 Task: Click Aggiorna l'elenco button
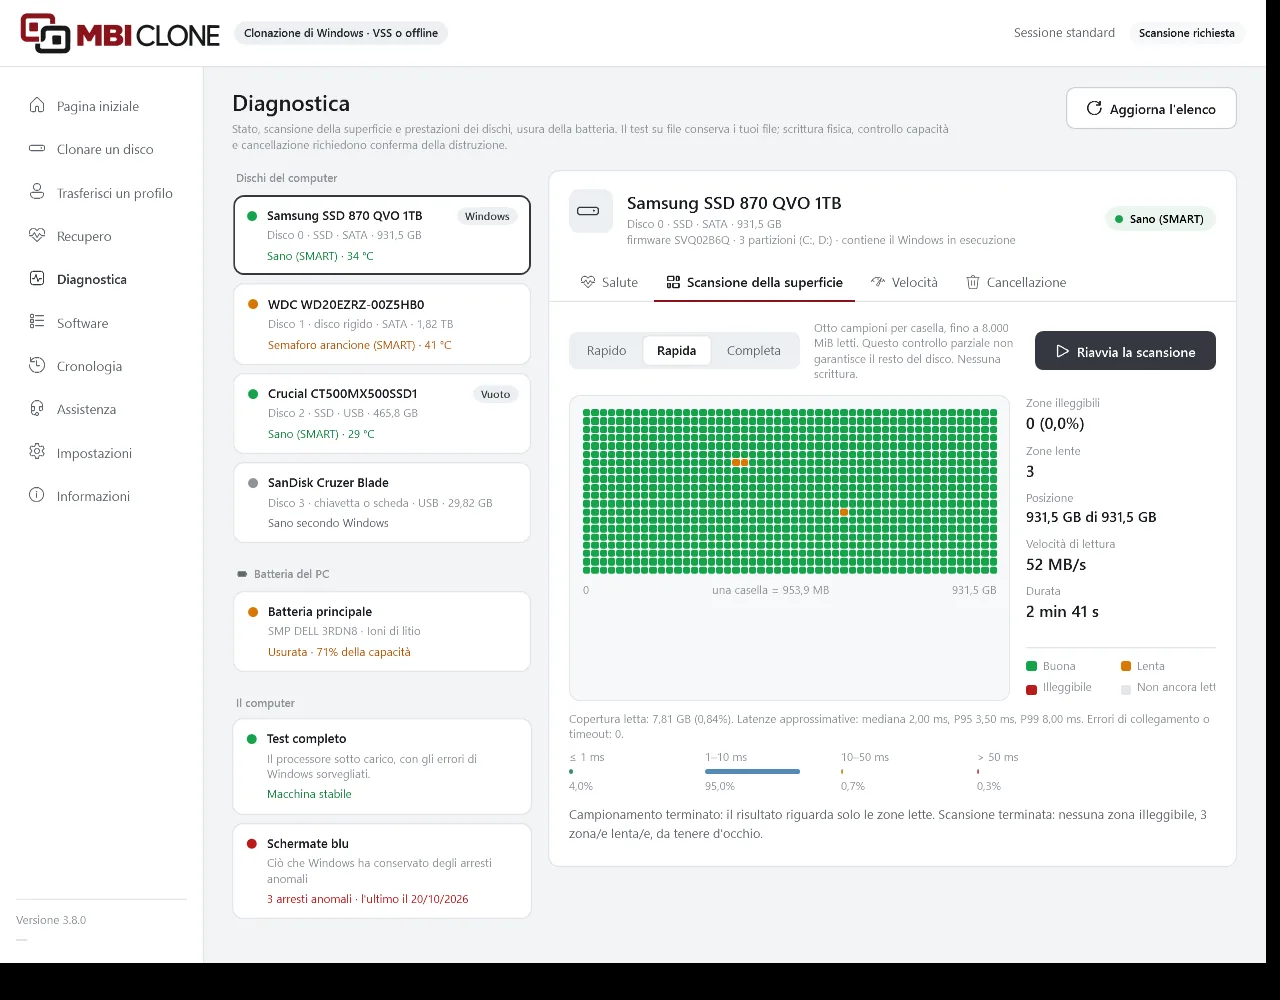pos(1151,108)
